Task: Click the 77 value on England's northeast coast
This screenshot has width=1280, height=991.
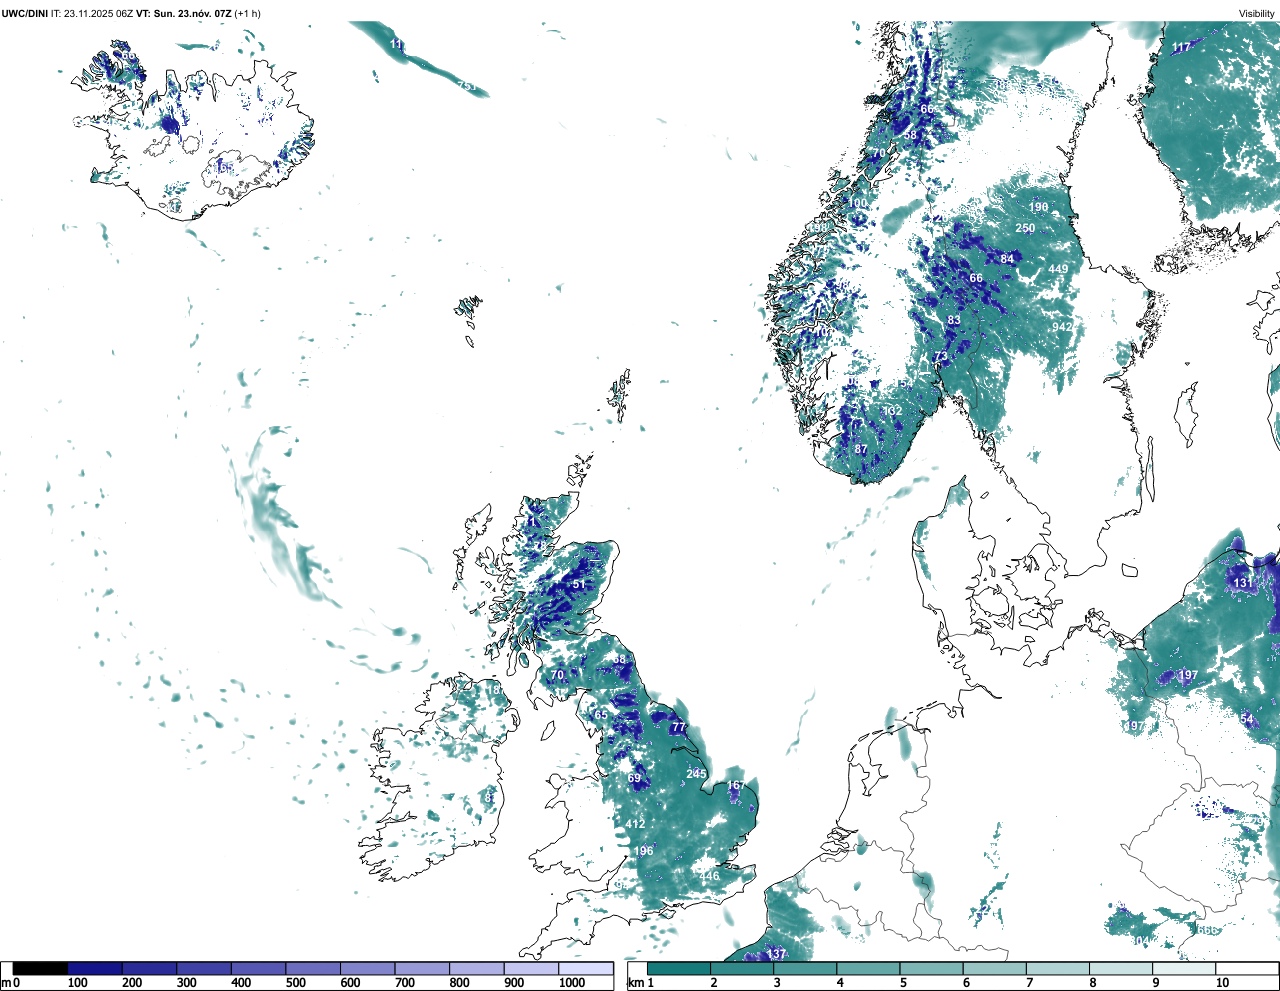Action: [x=679, y=727]
